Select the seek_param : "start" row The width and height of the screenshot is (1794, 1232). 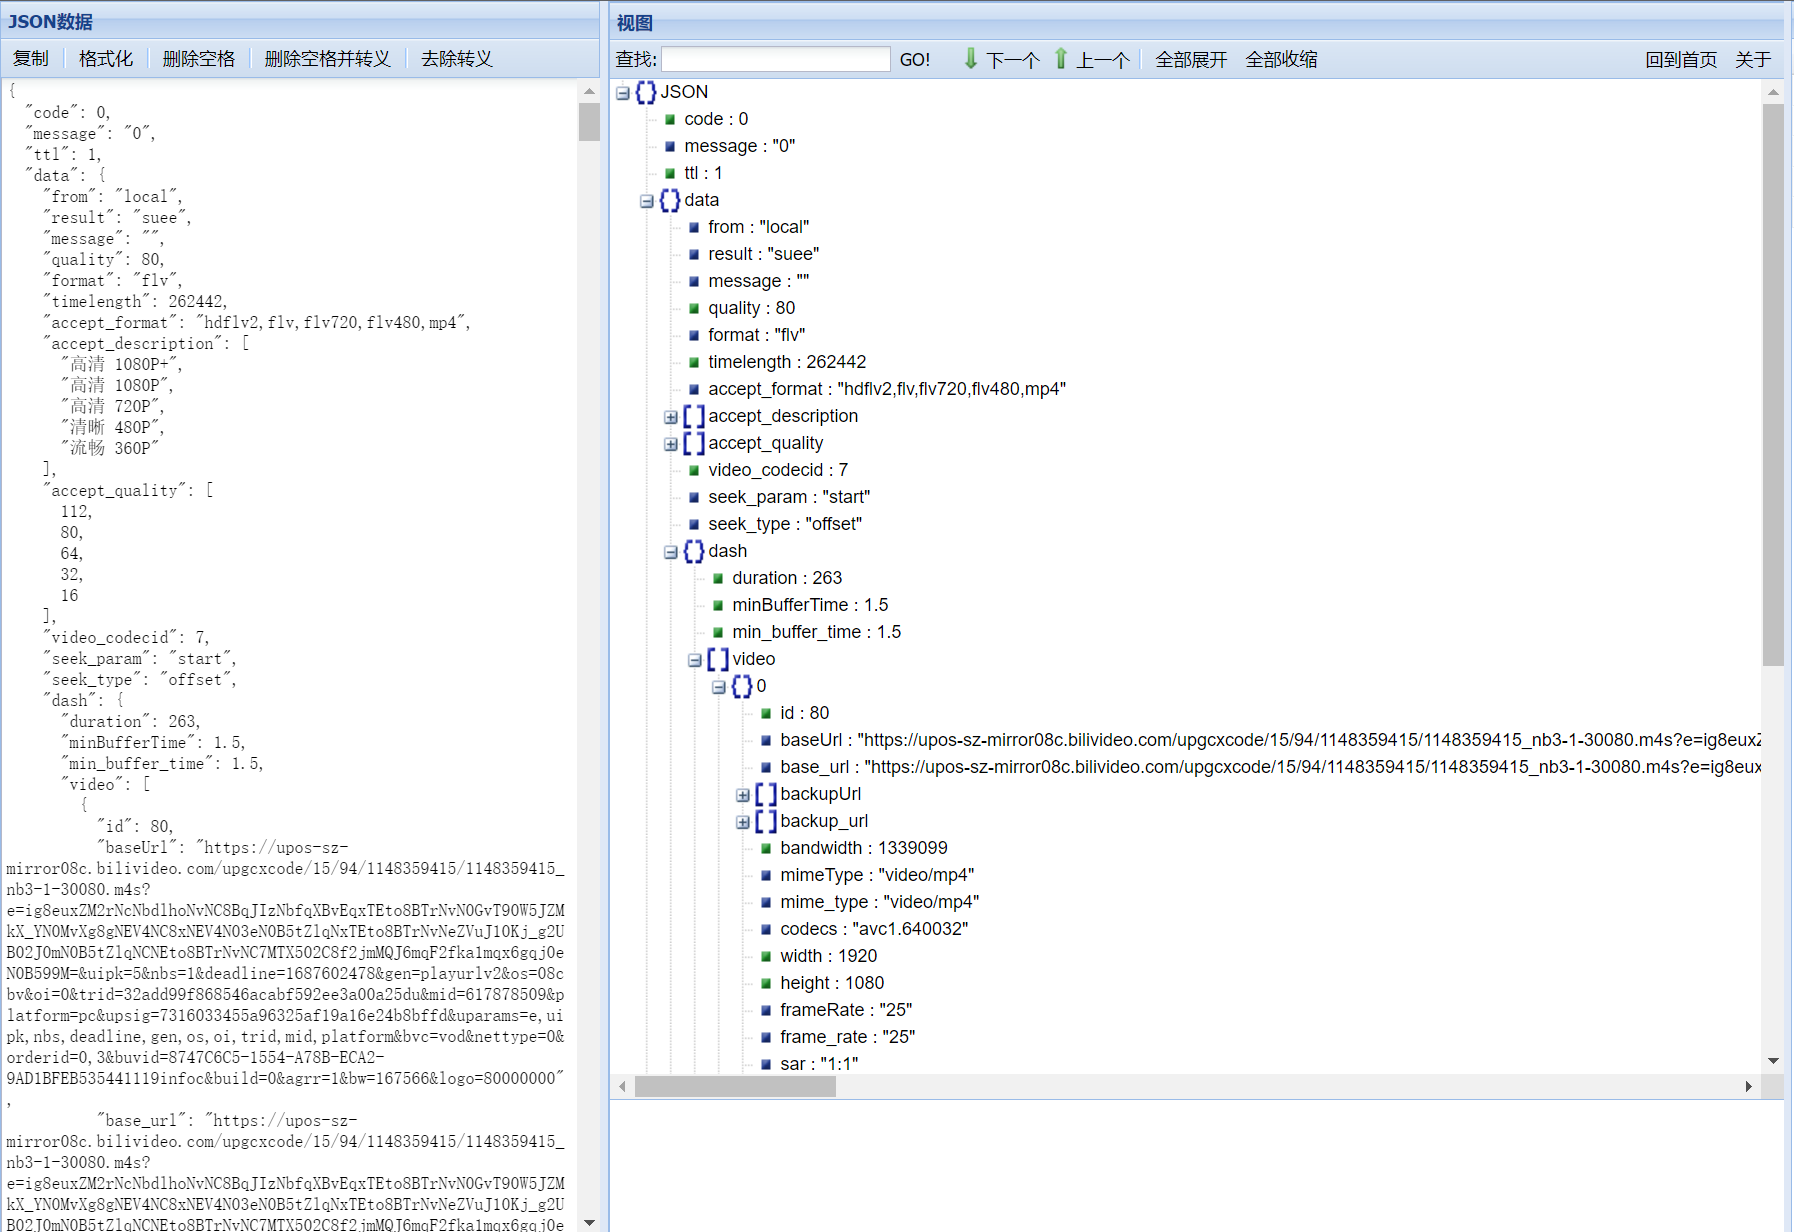point(789,497)
